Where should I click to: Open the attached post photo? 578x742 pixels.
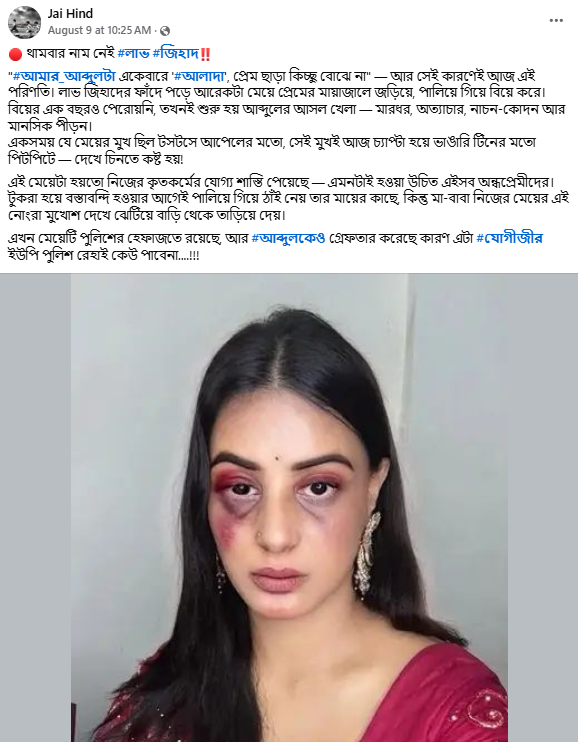point(289,508)
